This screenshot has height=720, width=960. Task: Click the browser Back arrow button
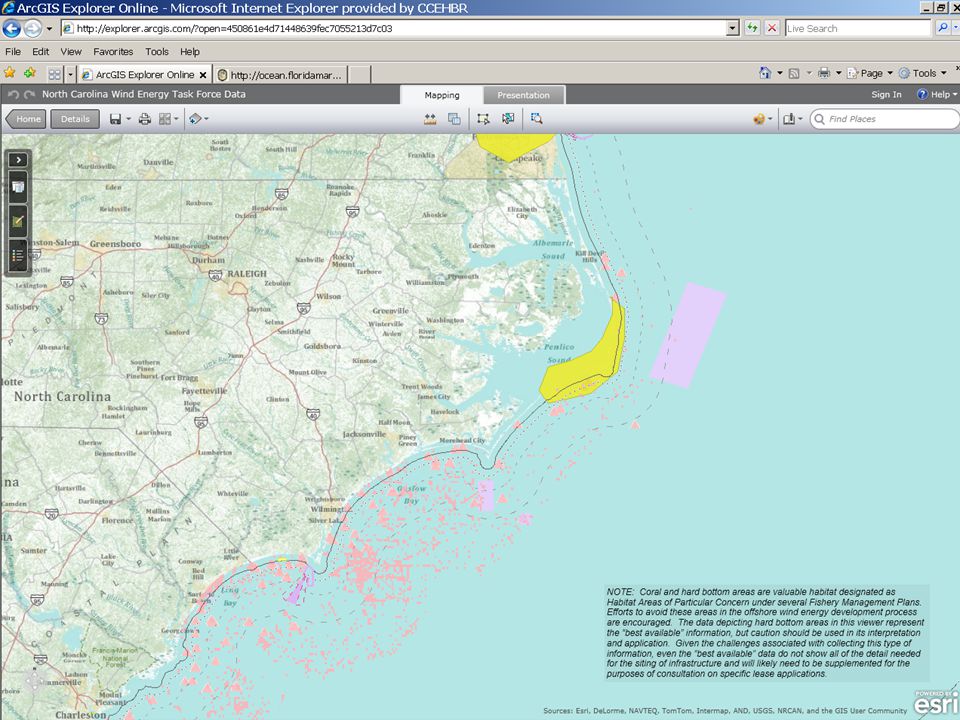coord(12,28)
